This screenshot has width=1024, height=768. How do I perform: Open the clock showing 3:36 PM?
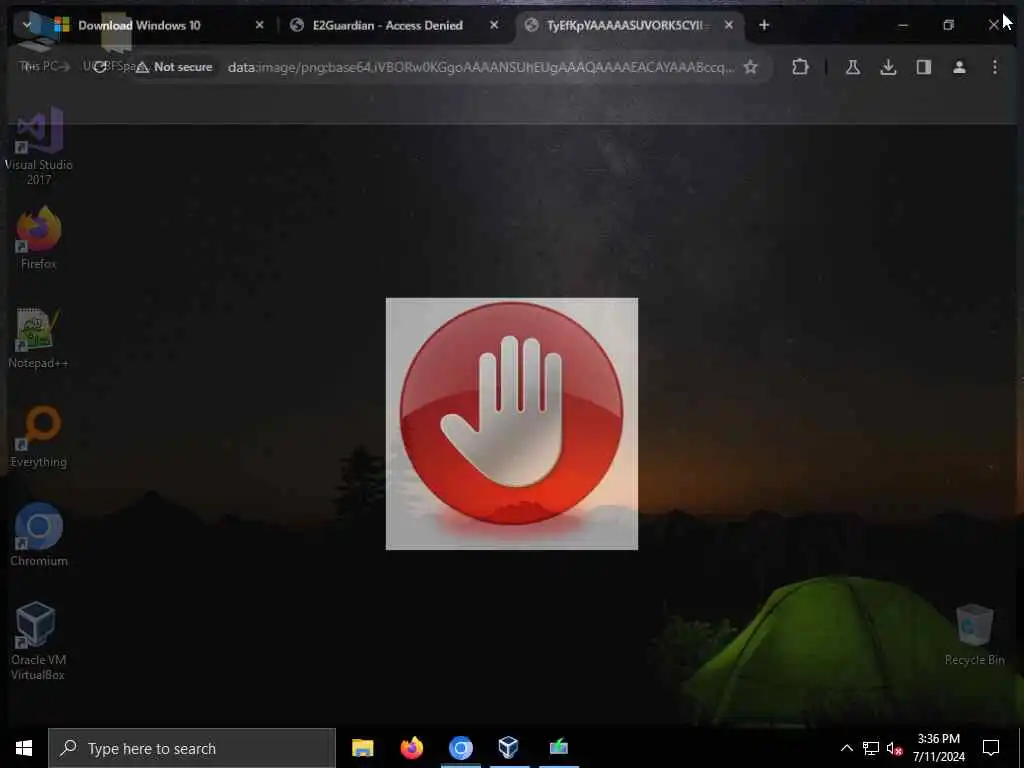(938, 748)
